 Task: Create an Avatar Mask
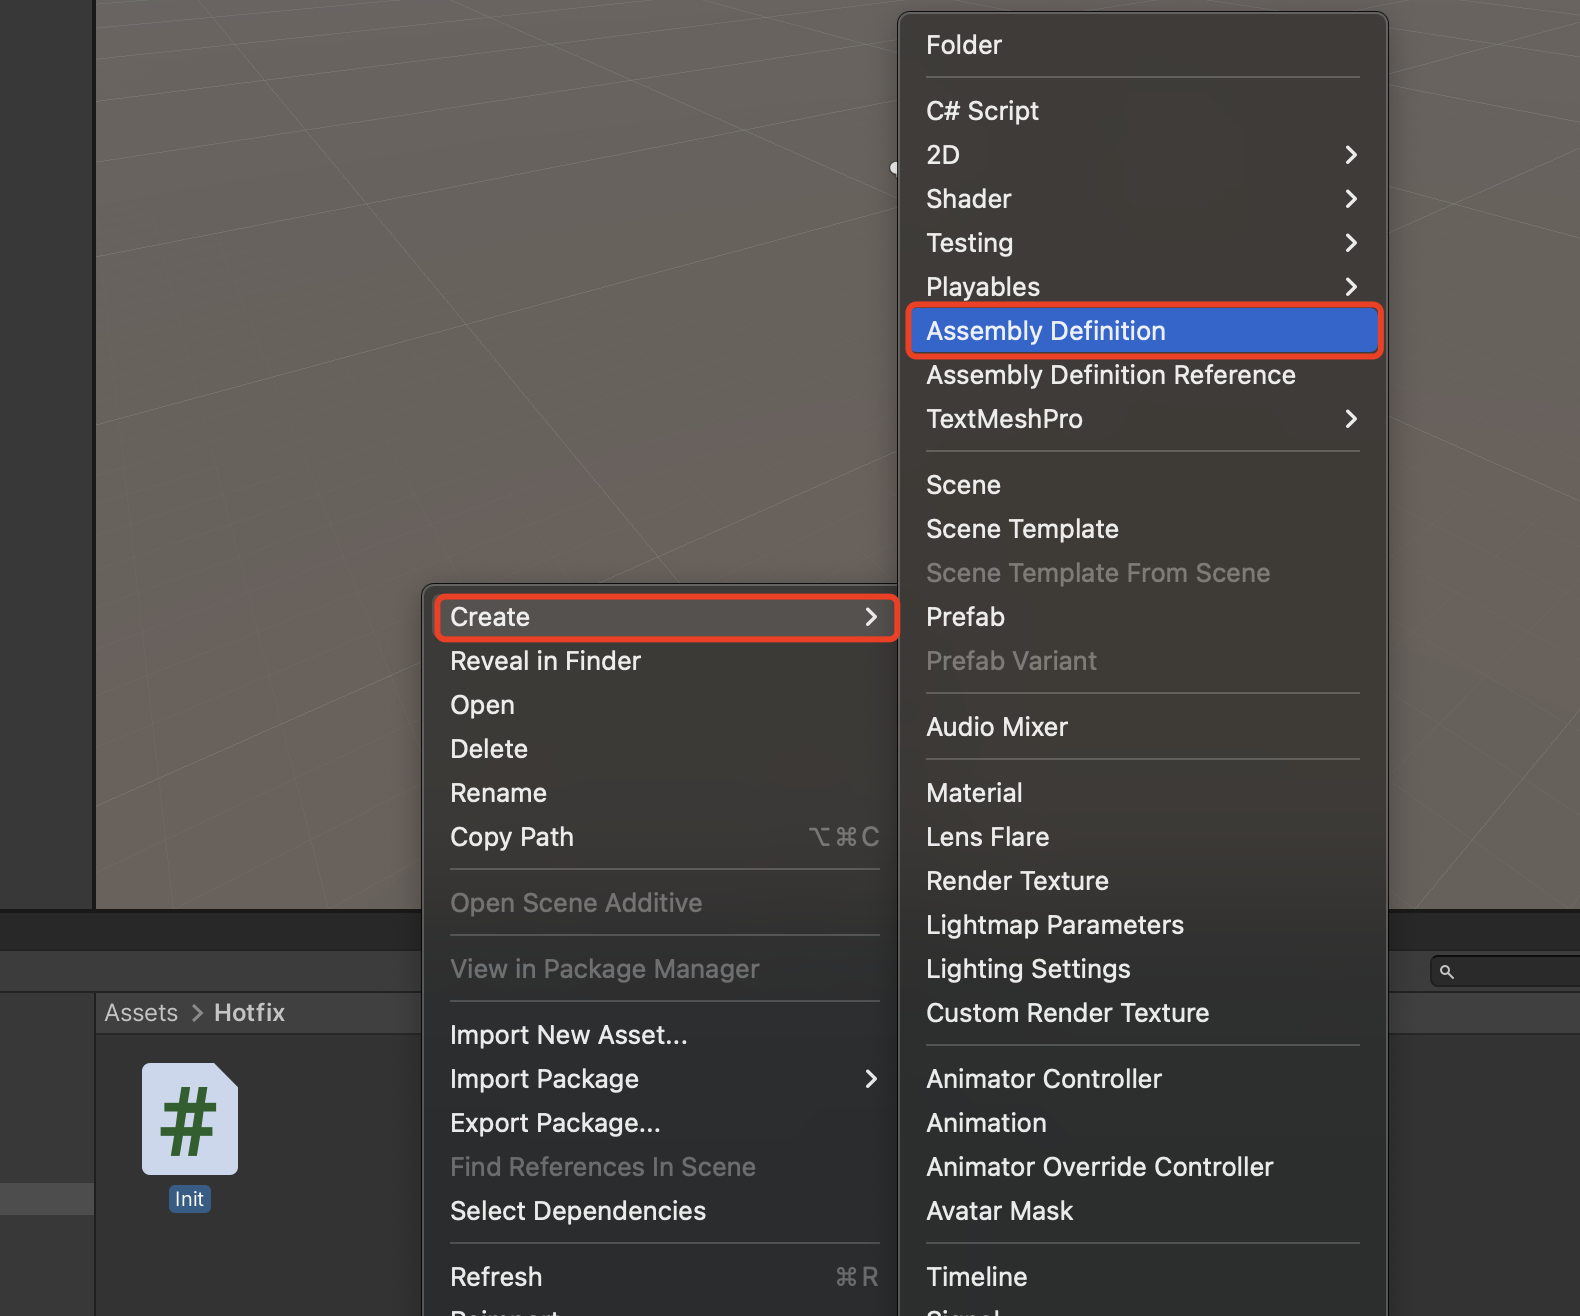1143,1211
